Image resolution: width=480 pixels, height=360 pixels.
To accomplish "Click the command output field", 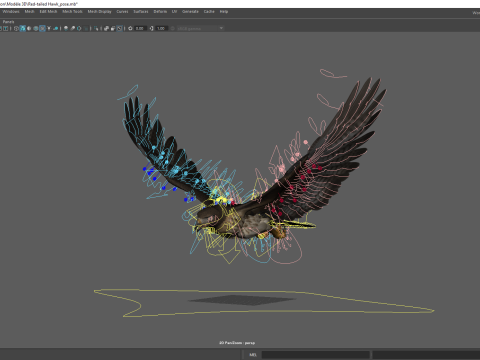I will pos(426,355).
